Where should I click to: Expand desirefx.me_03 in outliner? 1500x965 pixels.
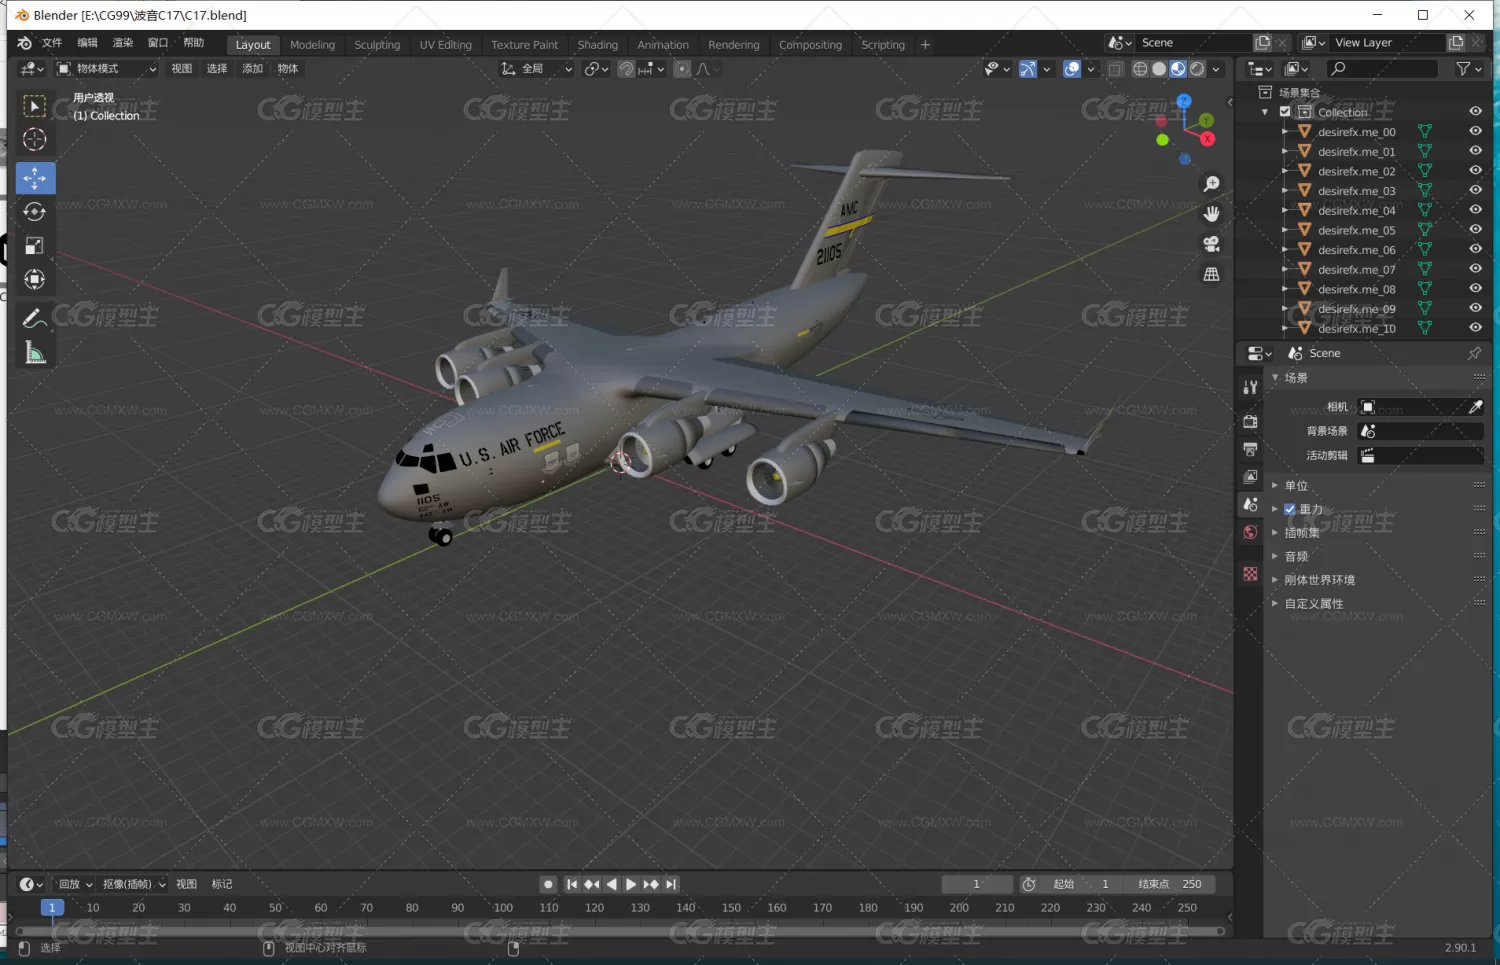tap(1285, 190)
